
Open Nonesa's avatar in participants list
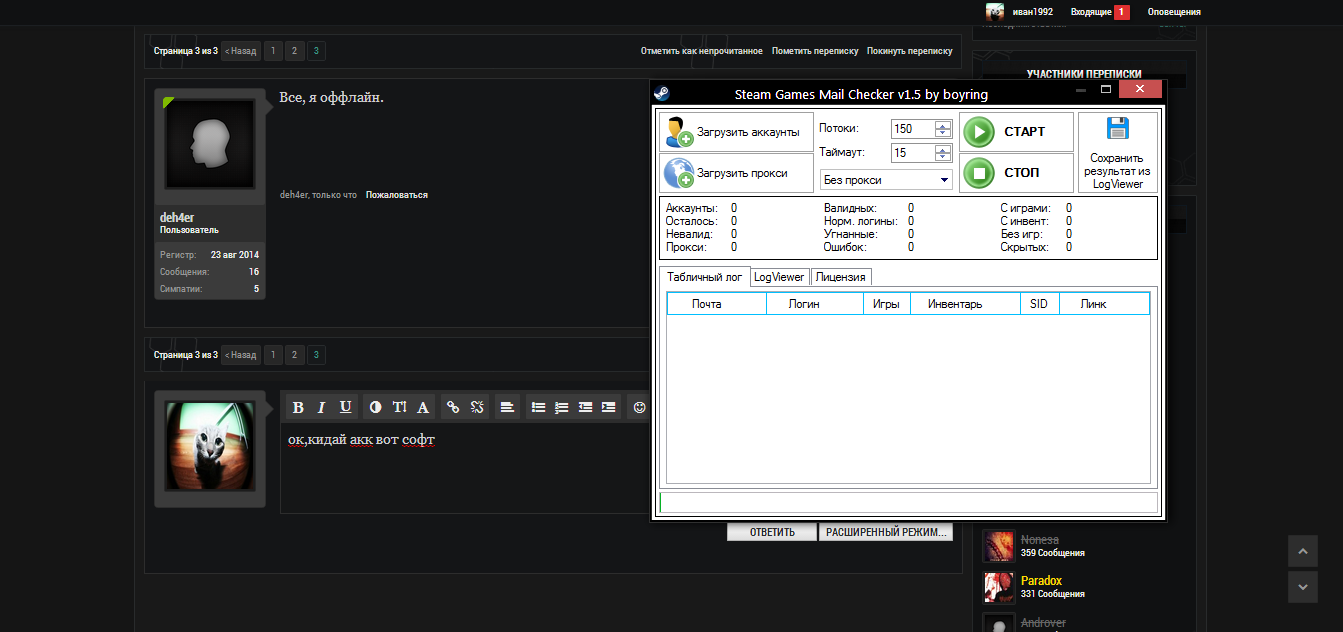coord(999,546)
